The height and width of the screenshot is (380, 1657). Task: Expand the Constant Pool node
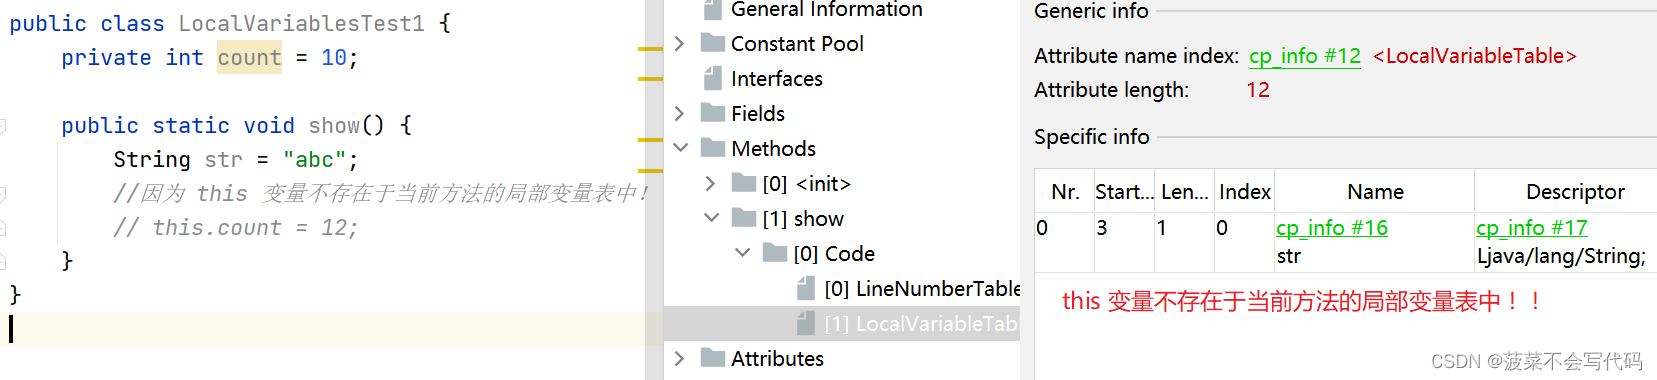679,43
